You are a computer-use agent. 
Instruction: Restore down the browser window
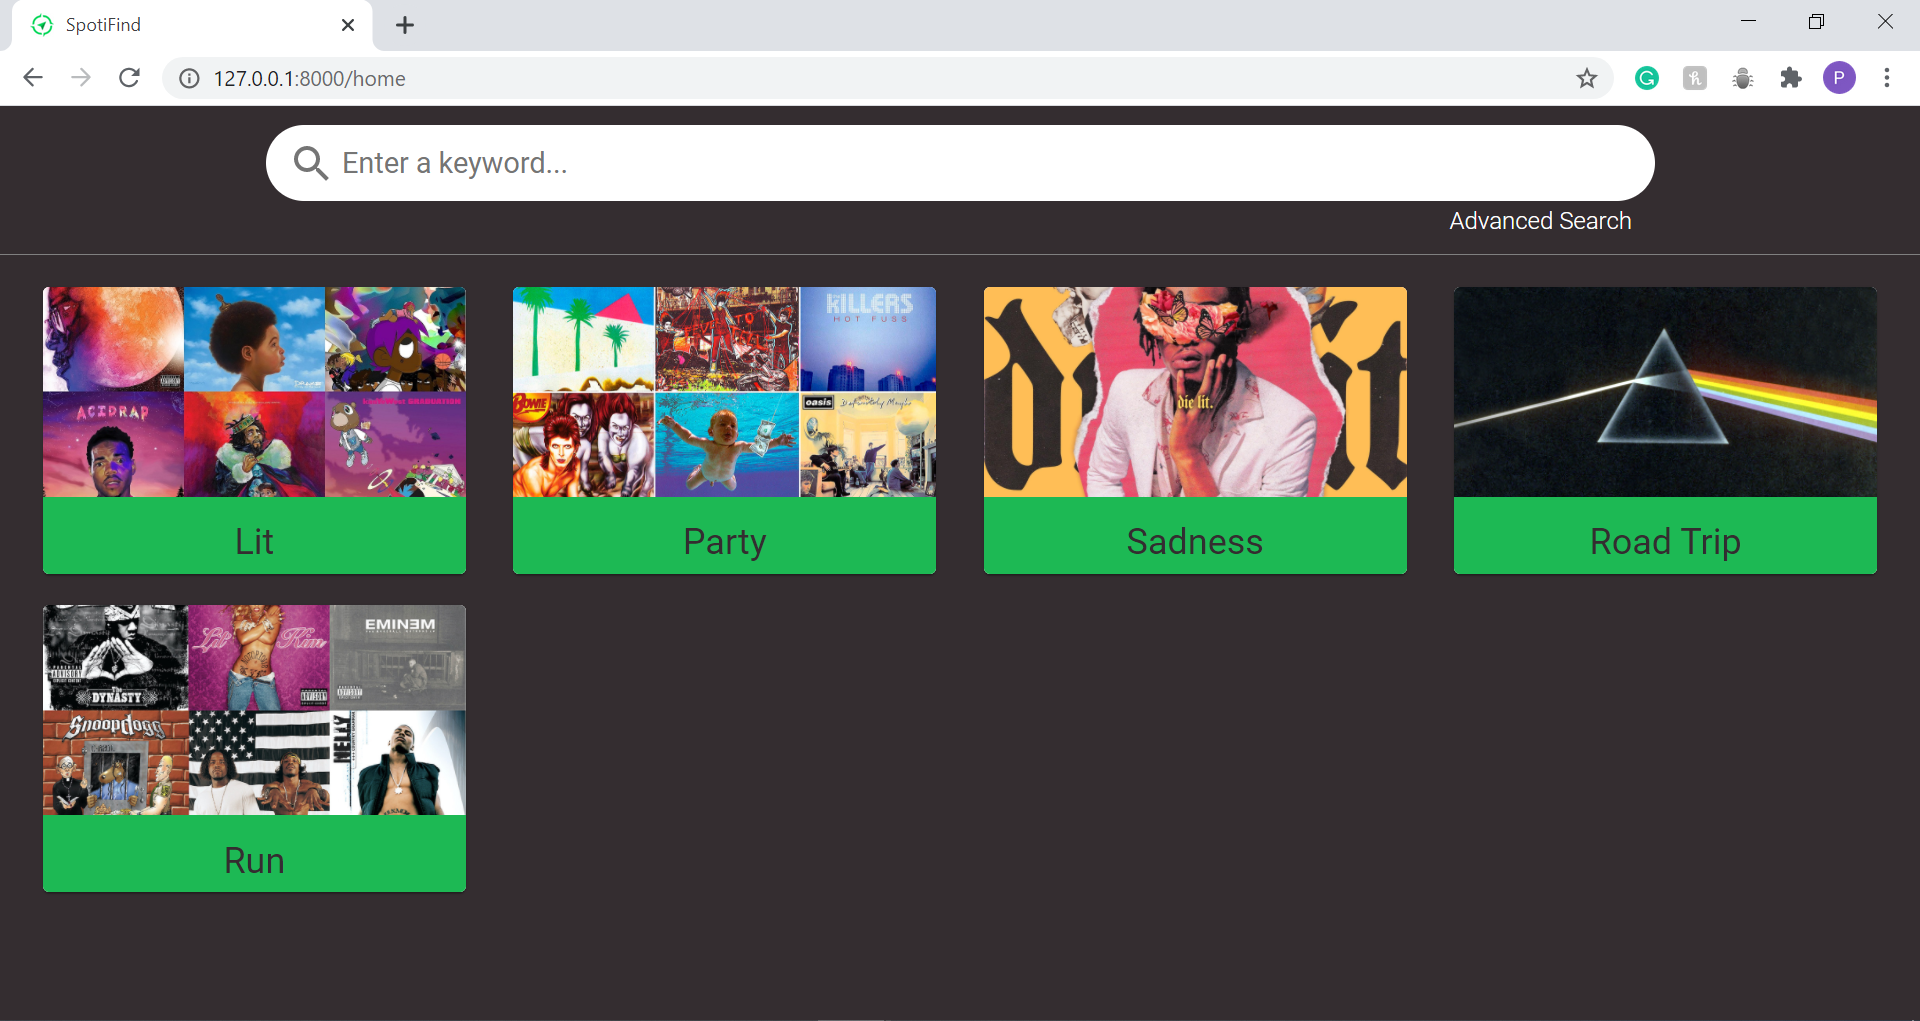(x=1816, y=21)
